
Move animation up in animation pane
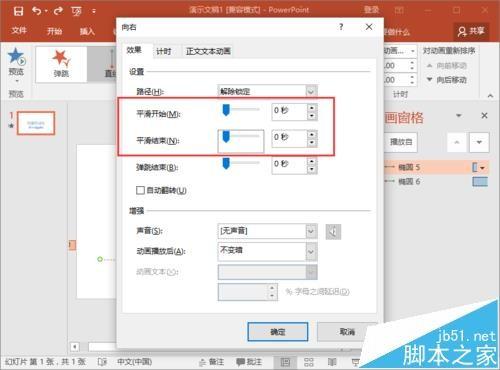point(457,142)
